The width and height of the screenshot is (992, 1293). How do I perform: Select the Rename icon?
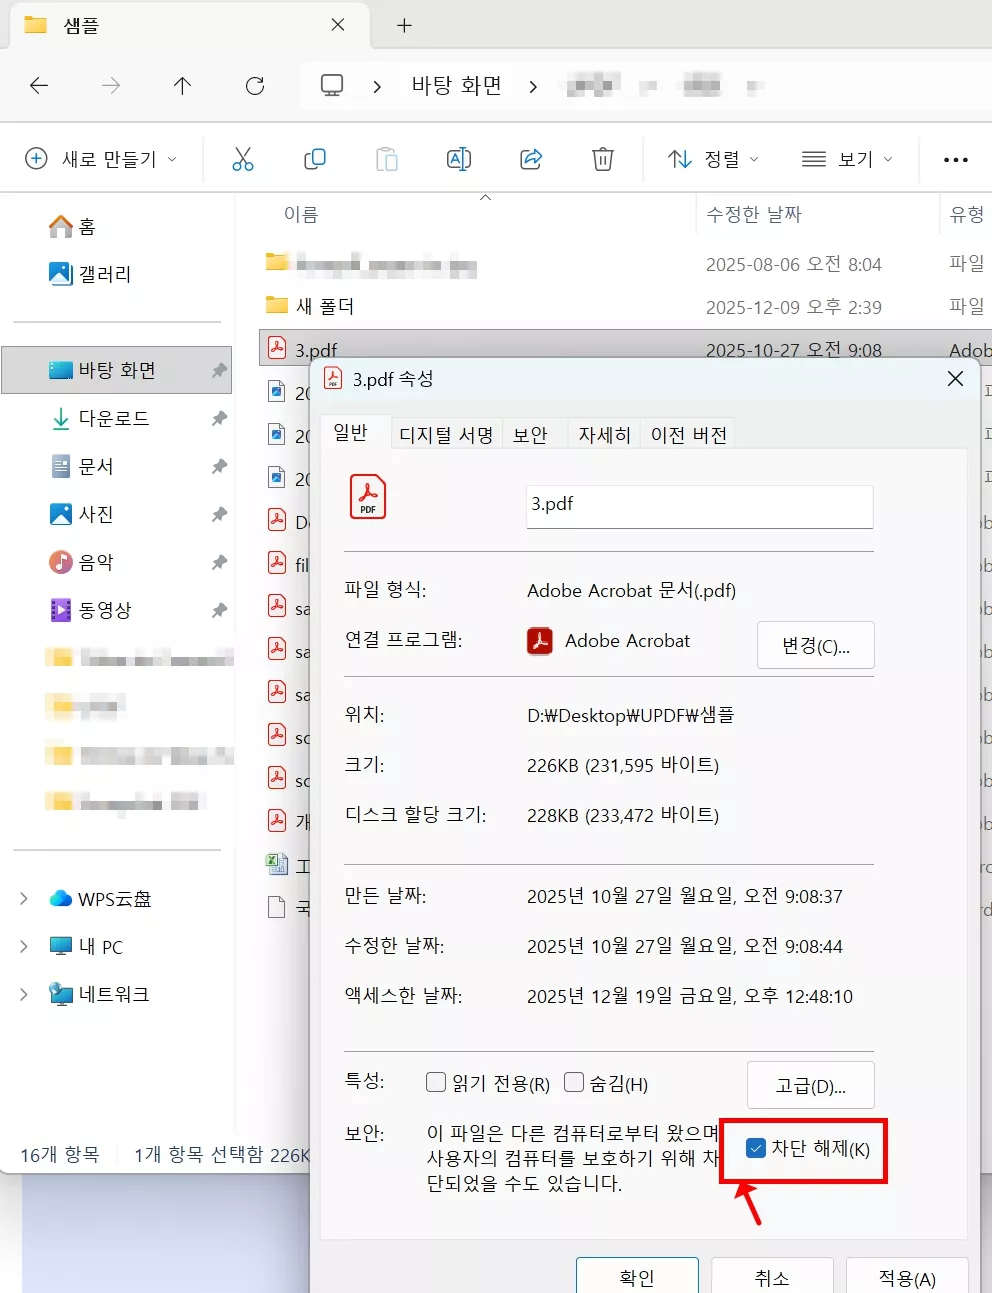pos(458,158)
